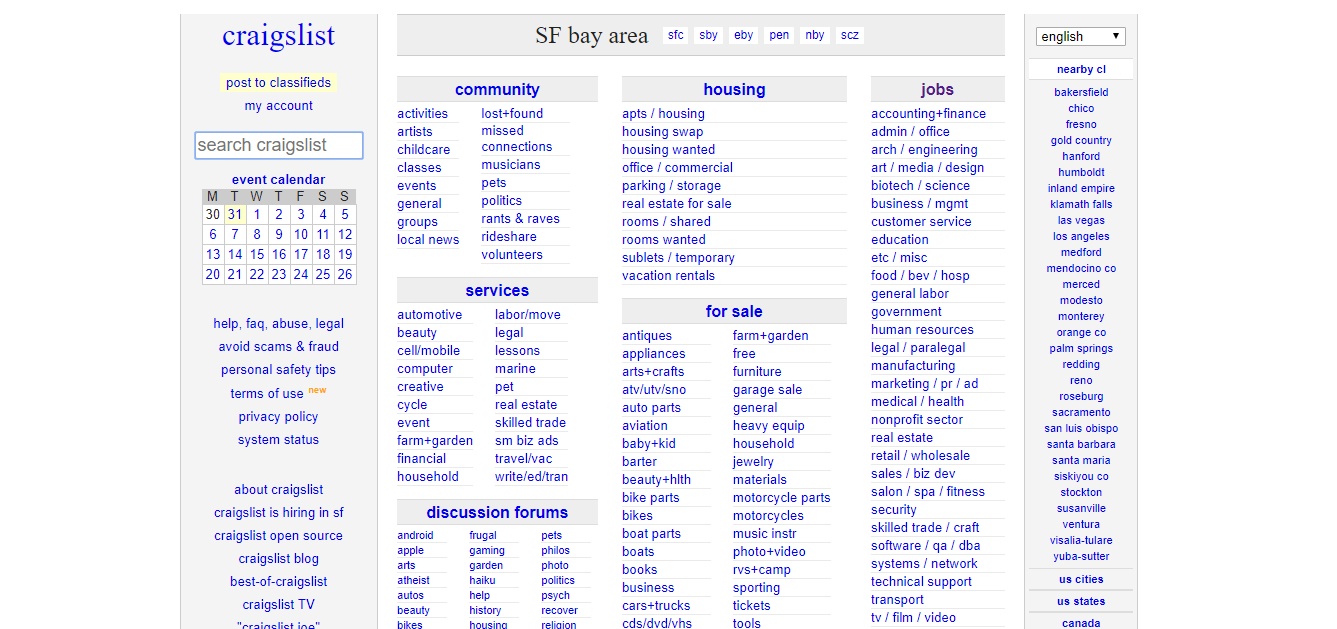Pick day 14 in event calendar
Screen dimensions: 1337x629
(x=235, y=254)
